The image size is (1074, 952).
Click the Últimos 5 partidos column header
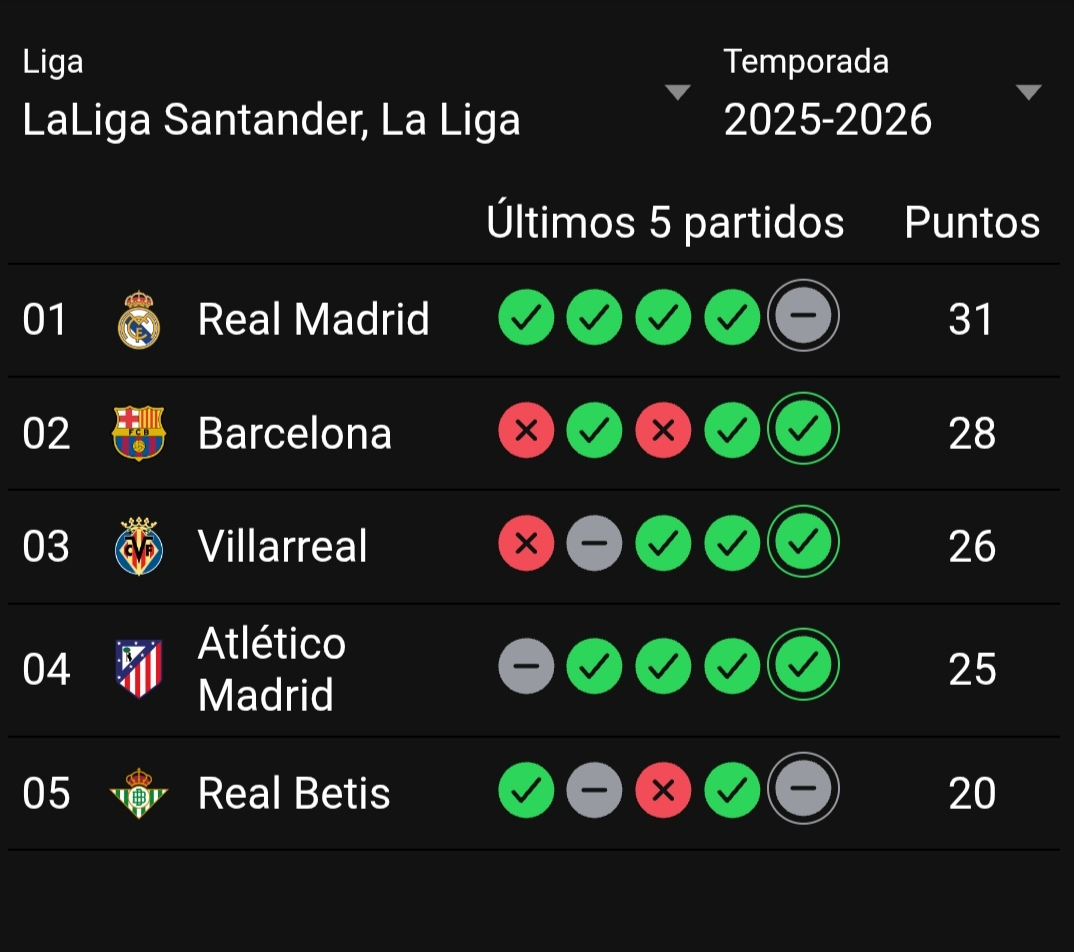tap(665, 222)
